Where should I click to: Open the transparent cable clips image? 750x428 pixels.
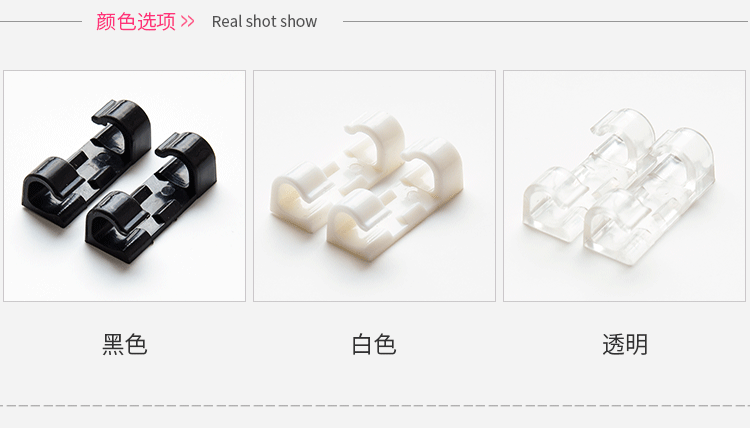pos(624,186)
